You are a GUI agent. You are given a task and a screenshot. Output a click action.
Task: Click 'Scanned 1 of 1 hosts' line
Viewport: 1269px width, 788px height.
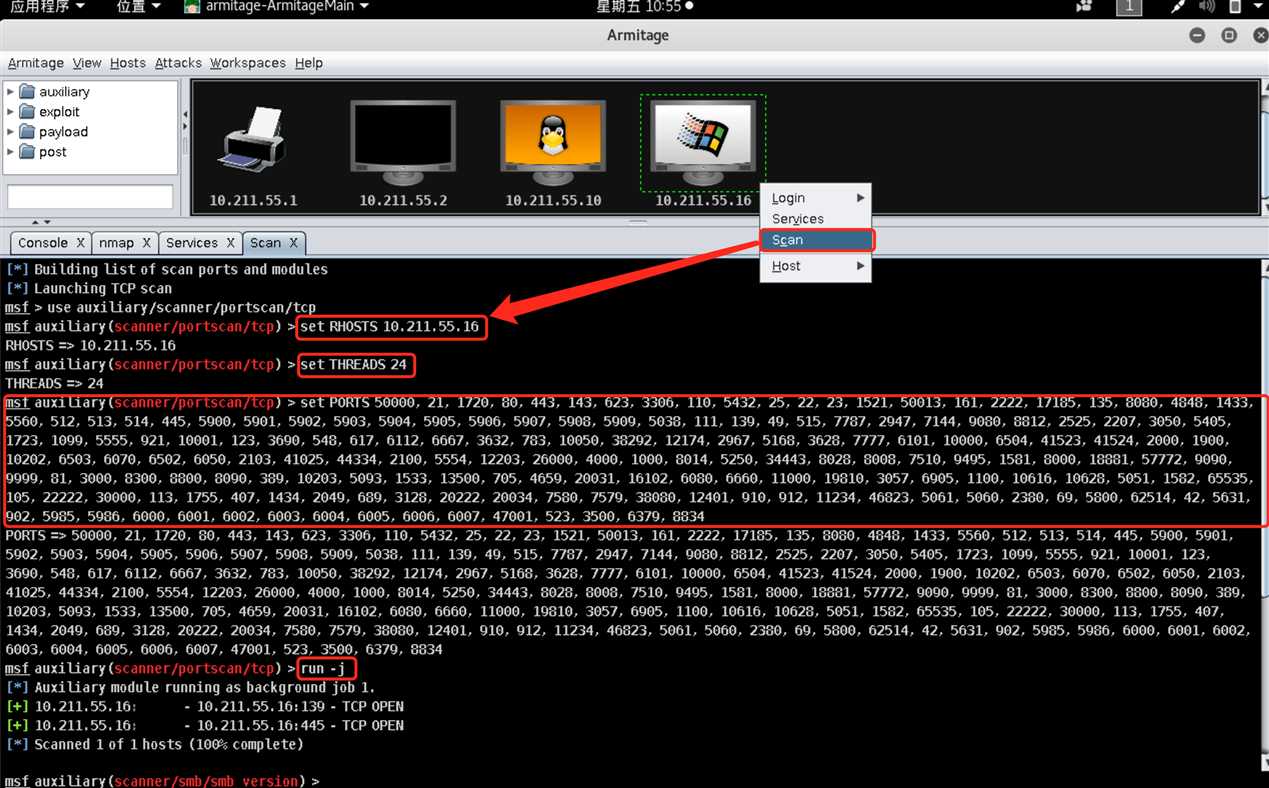tap(155, 745)
